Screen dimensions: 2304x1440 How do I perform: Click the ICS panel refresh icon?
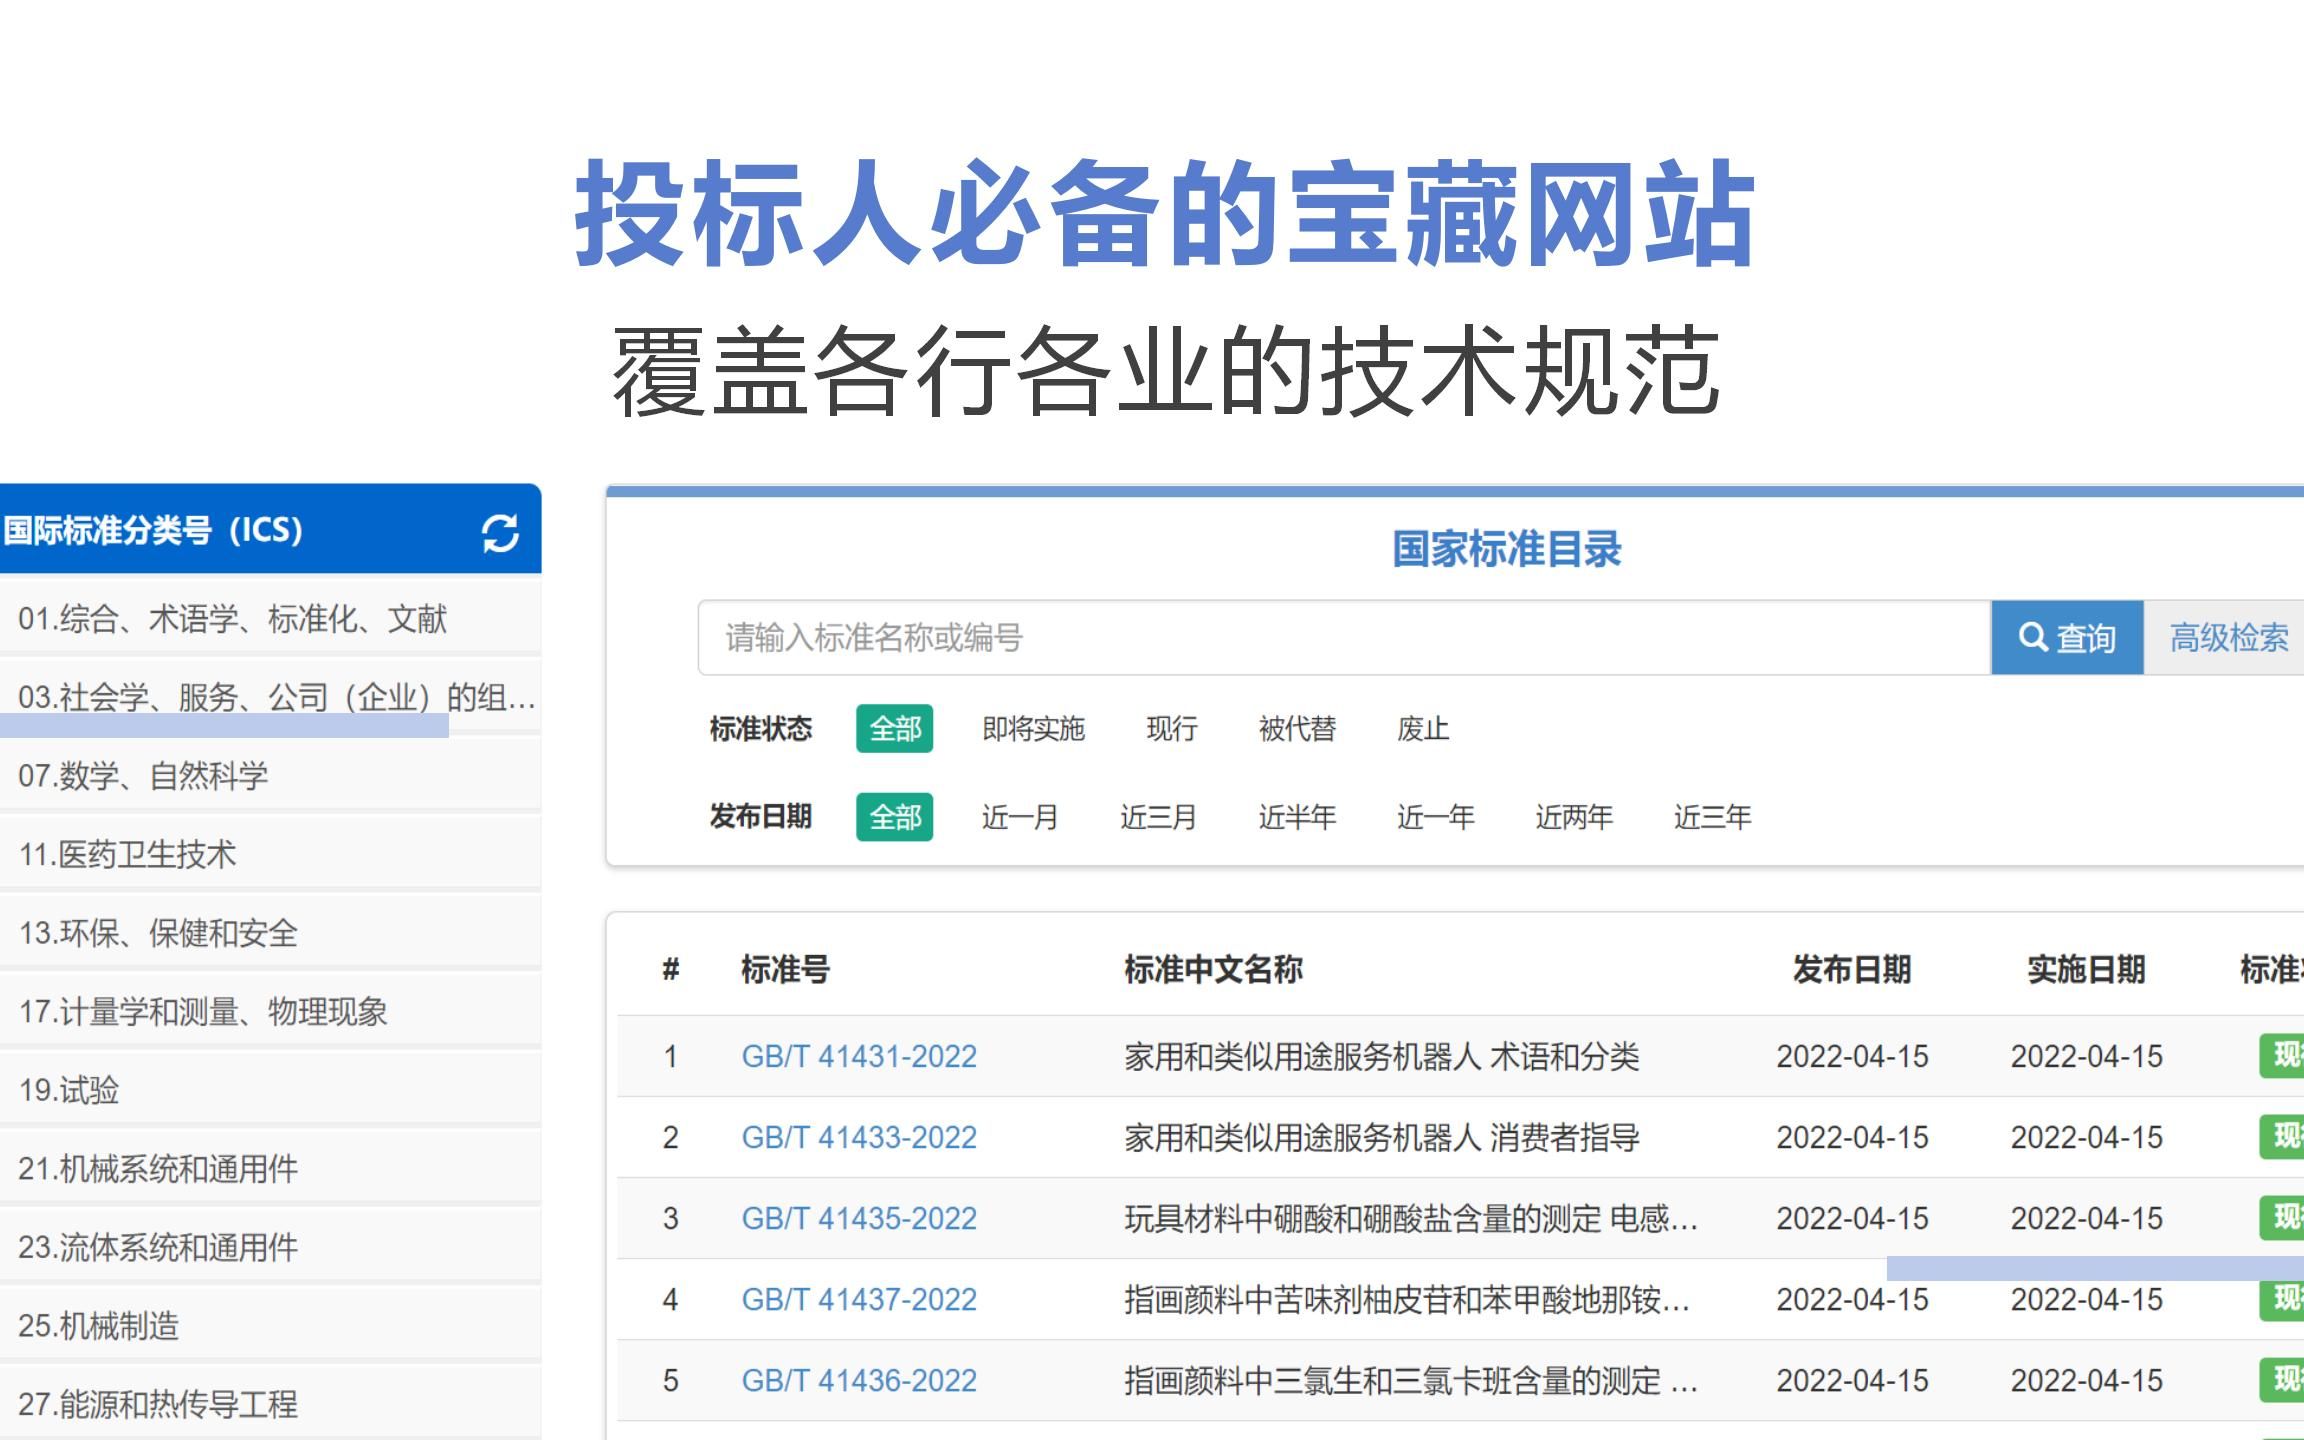500,532
